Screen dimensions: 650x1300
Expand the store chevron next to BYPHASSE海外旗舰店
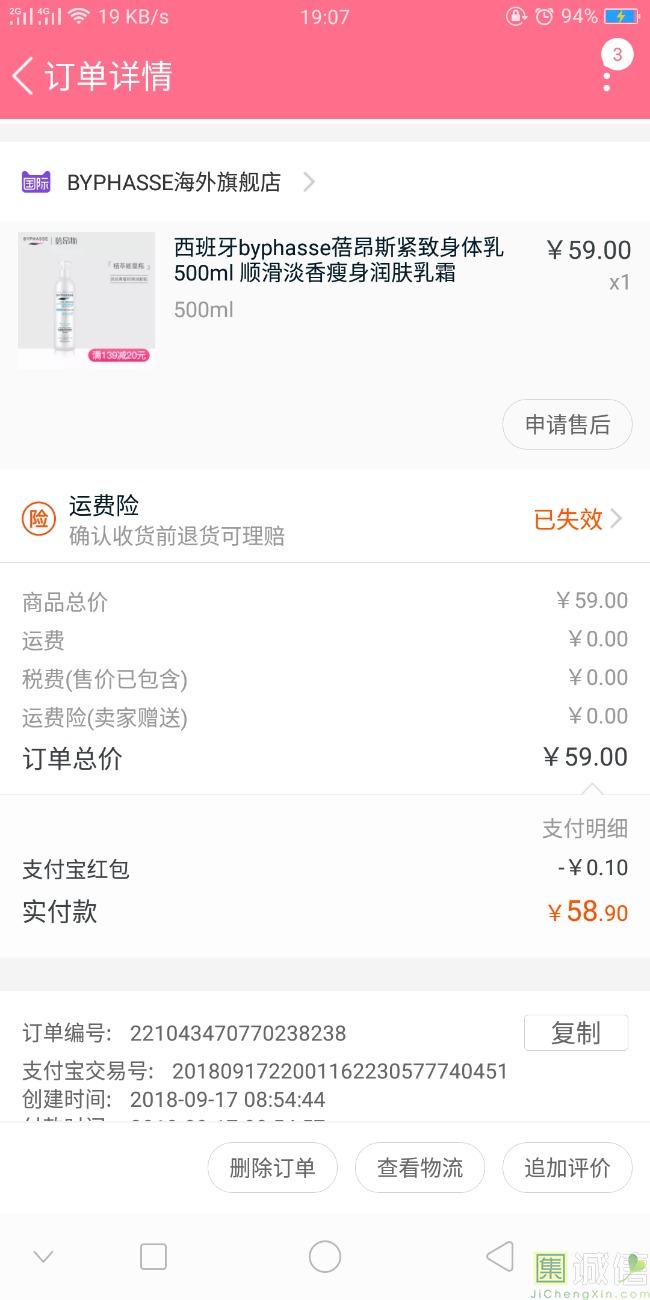309,182
